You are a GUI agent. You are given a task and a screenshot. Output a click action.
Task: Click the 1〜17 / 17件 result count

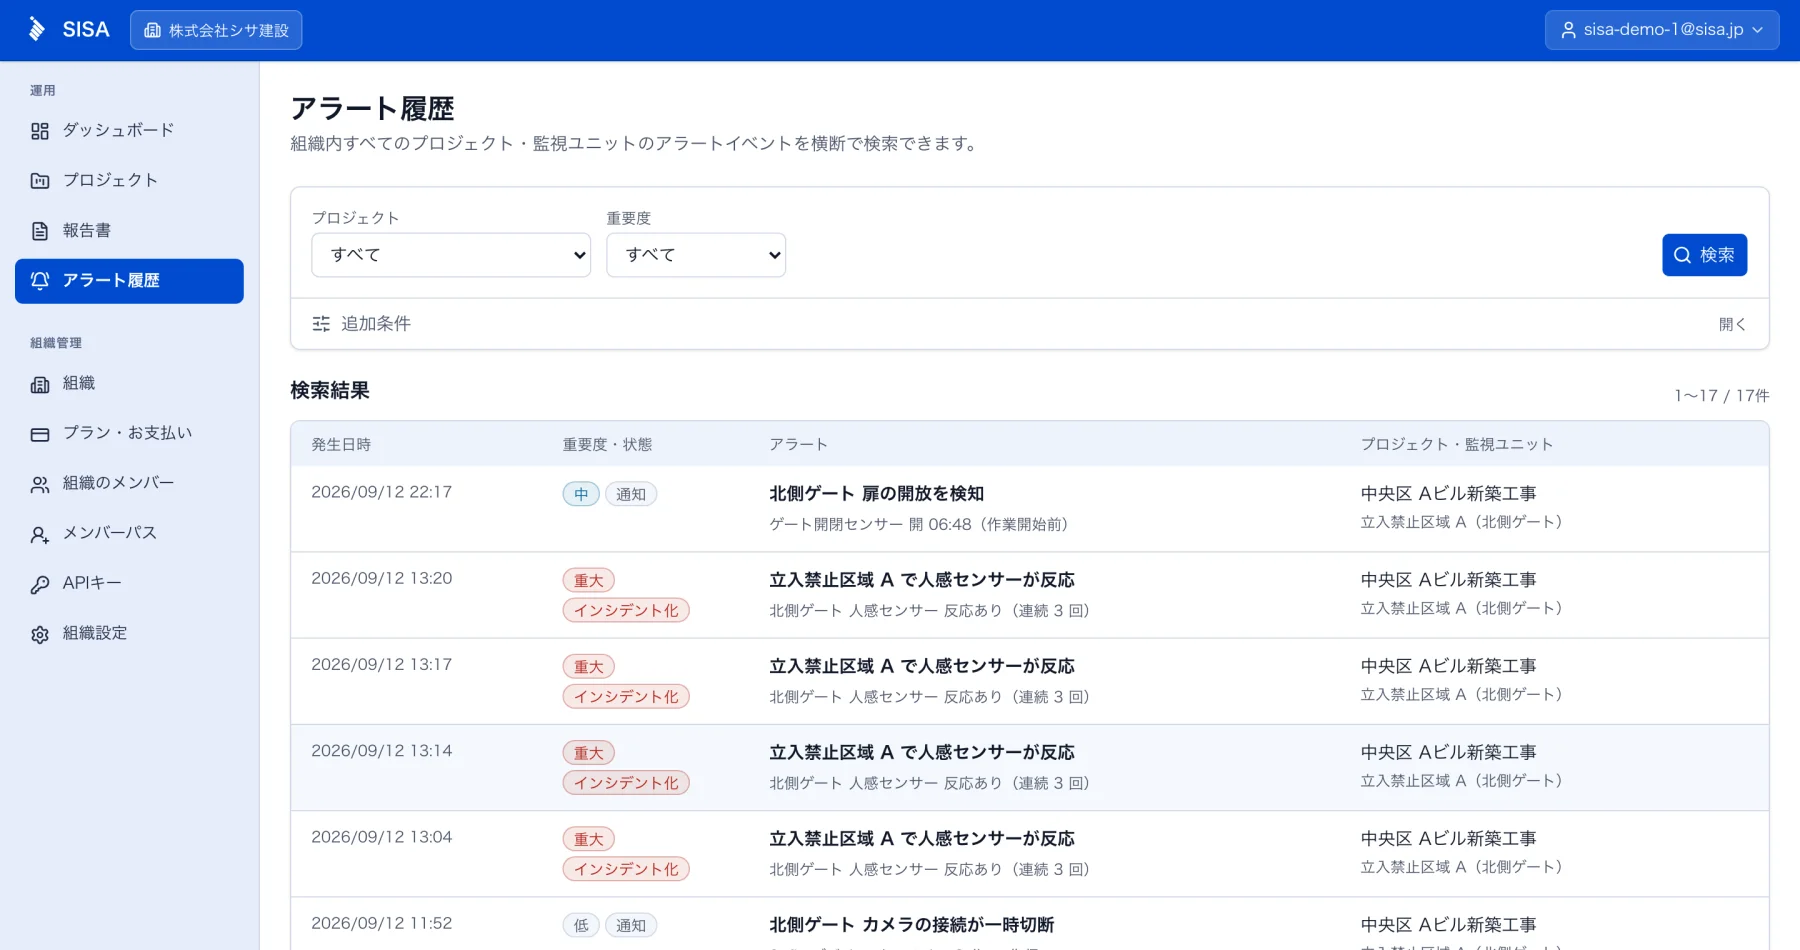[1721, 396]
